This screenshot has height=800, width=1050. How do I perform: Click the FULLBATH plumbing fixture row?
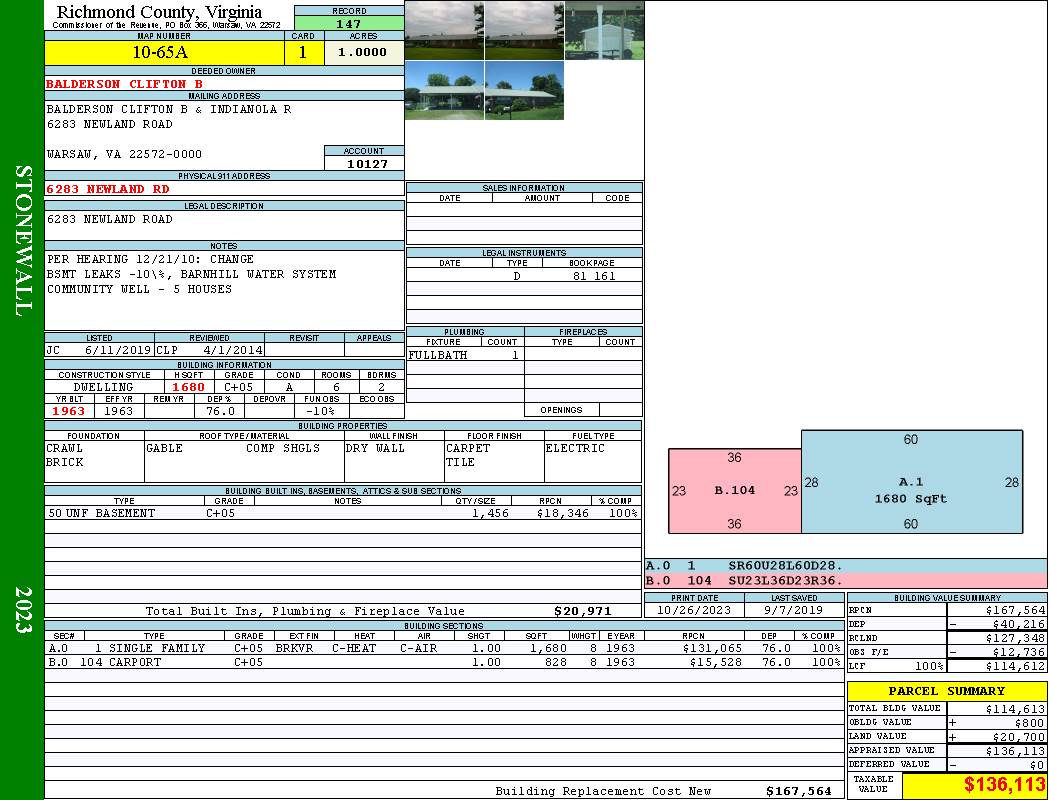[x=465, y=355]
